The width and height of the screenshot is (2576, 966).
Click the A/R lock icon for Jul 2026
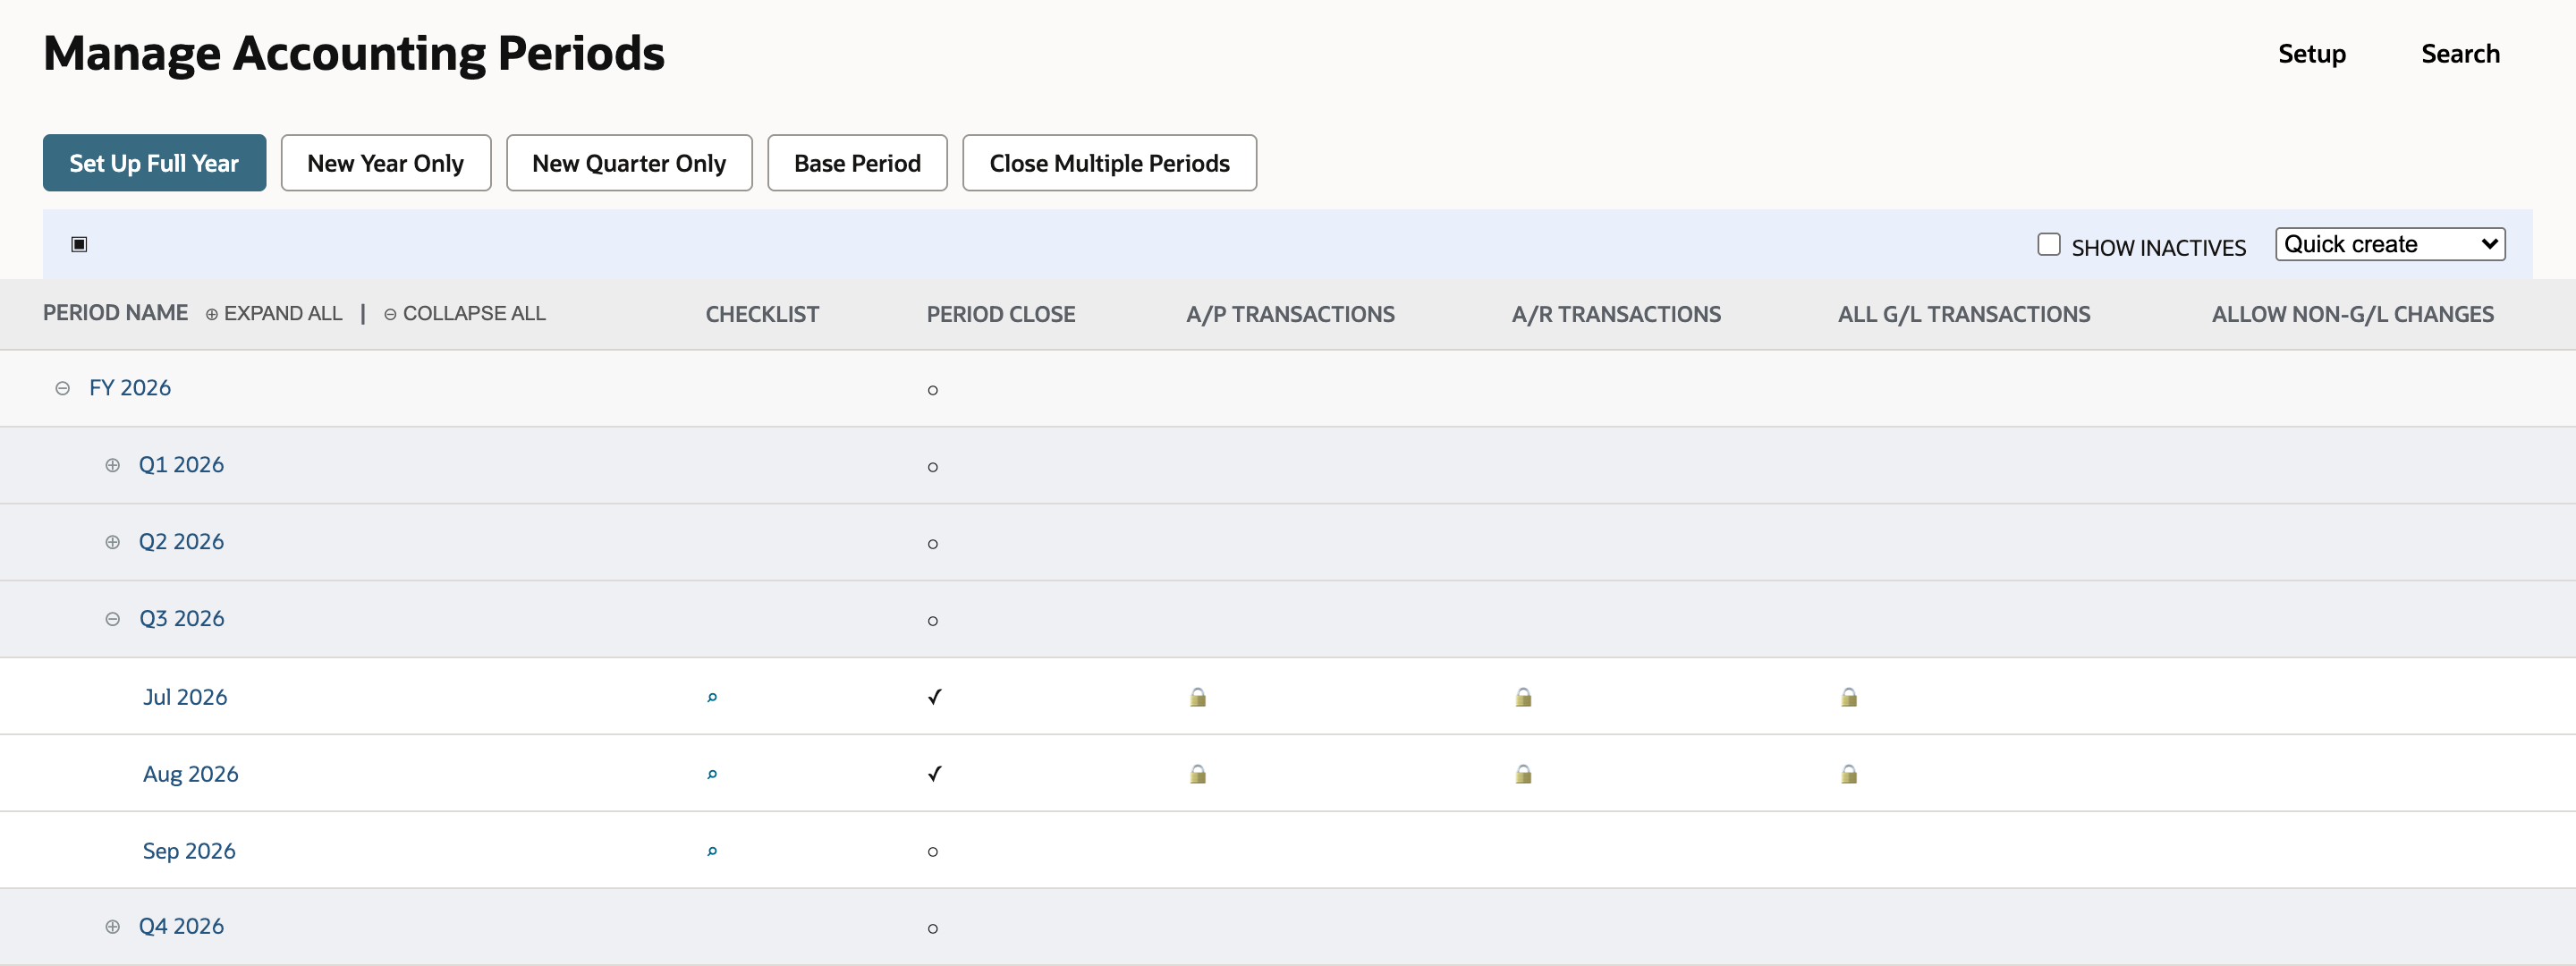pyautogui.click(x=1523, y=697)
